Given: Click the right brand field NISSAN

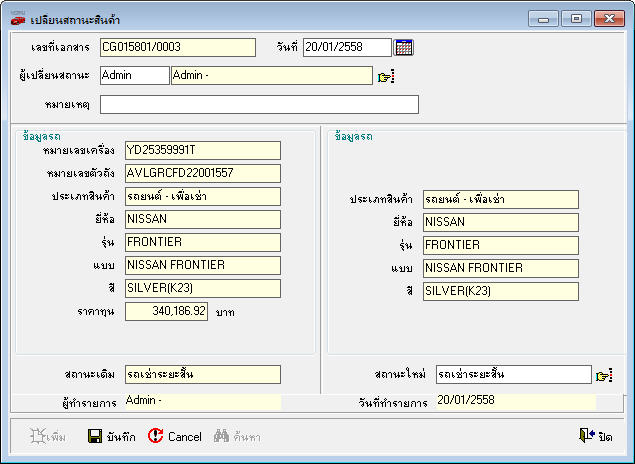Looking at the screenshot, I should (501, 222).
